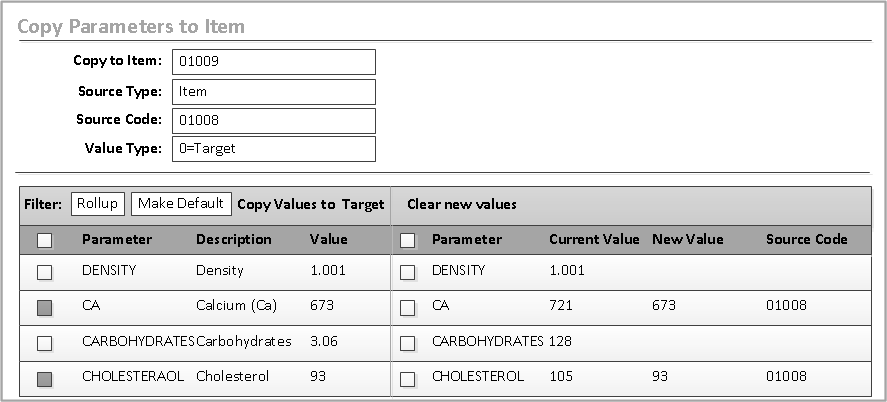Check the DENSITY checkbox in right table

tap(407, 272)
